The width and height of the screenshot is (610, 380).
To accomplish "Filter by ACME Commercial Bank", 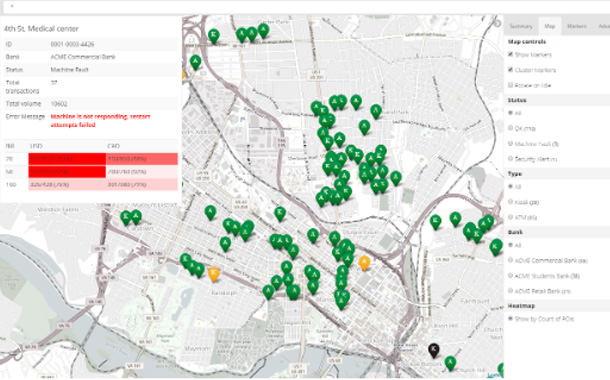I will tap(510, 260).
